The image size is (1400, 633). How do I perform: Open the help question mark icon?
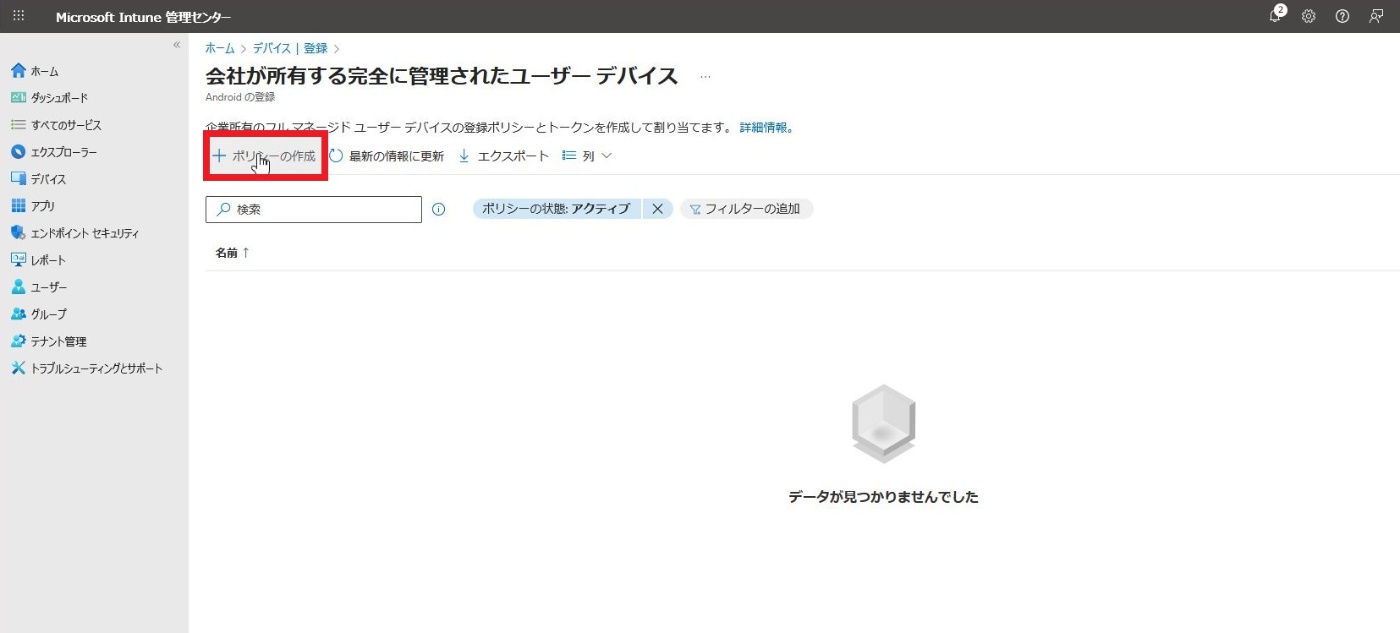1342,16
